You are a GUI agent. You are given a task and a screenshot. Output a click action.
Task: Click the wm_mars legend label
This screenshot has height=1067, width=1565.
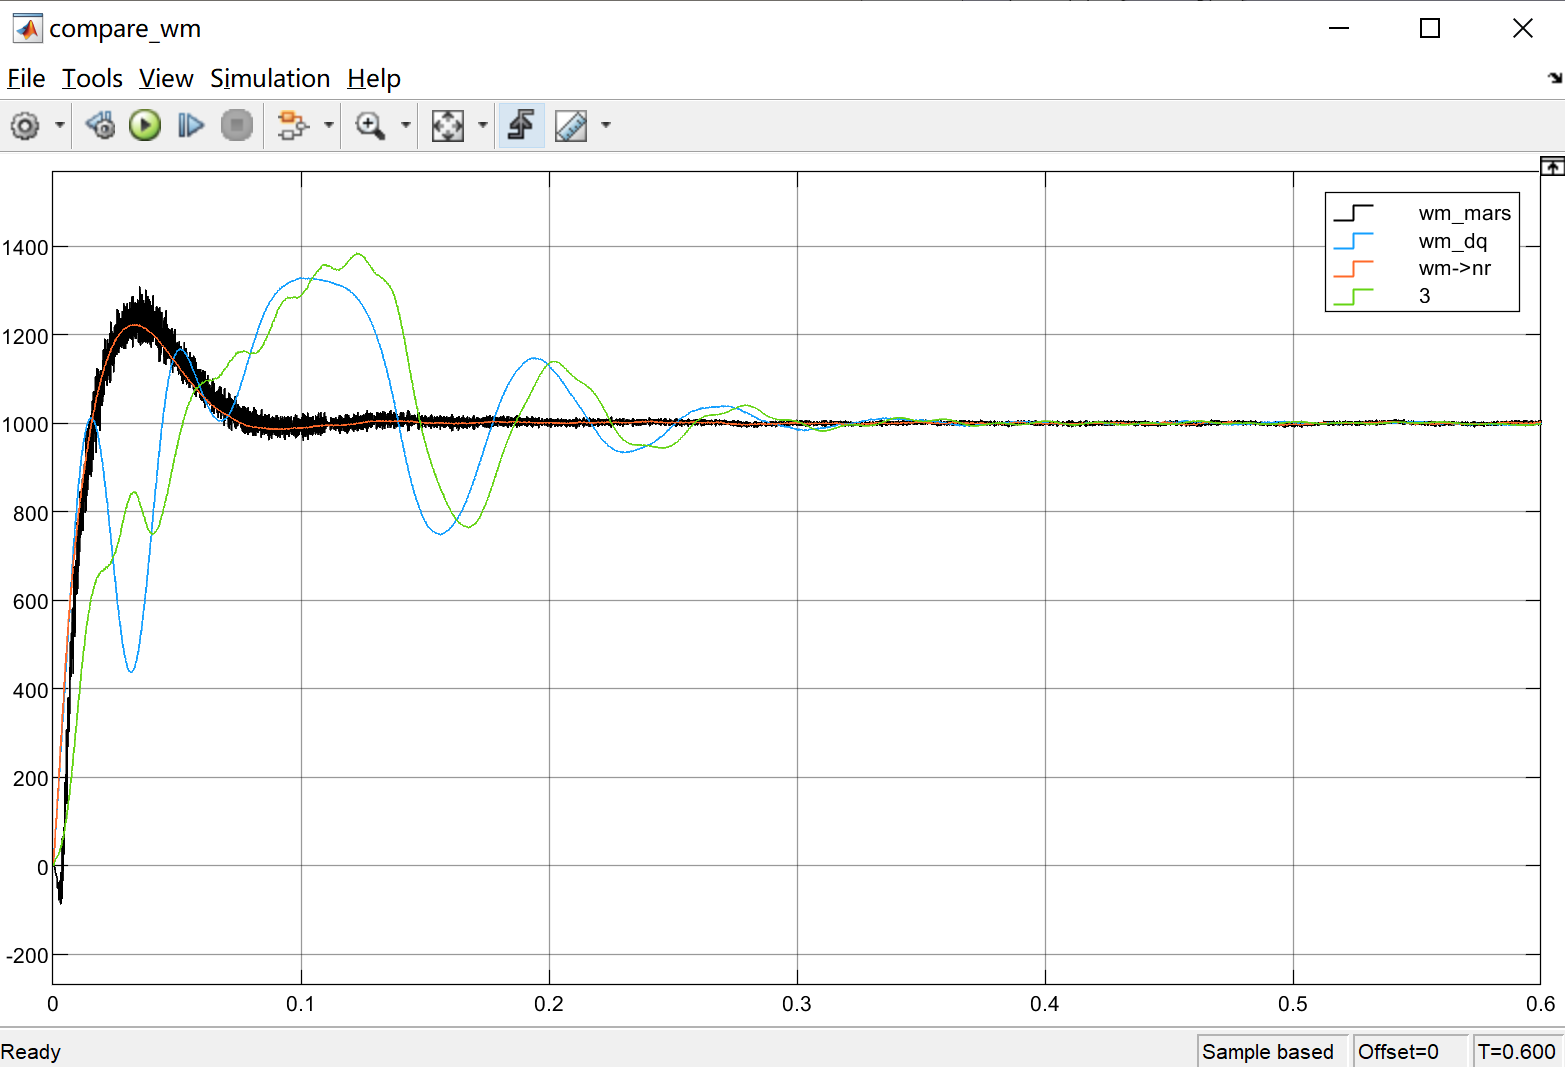click(1464, 213)
